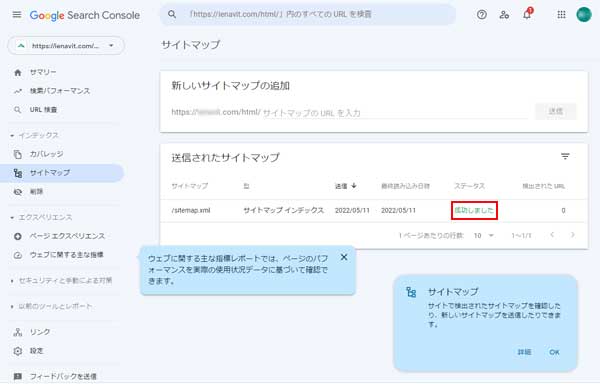The height and width of the screenshot is (384, 600).
Task: Open 設定 in sidebar
Action: 36,351
